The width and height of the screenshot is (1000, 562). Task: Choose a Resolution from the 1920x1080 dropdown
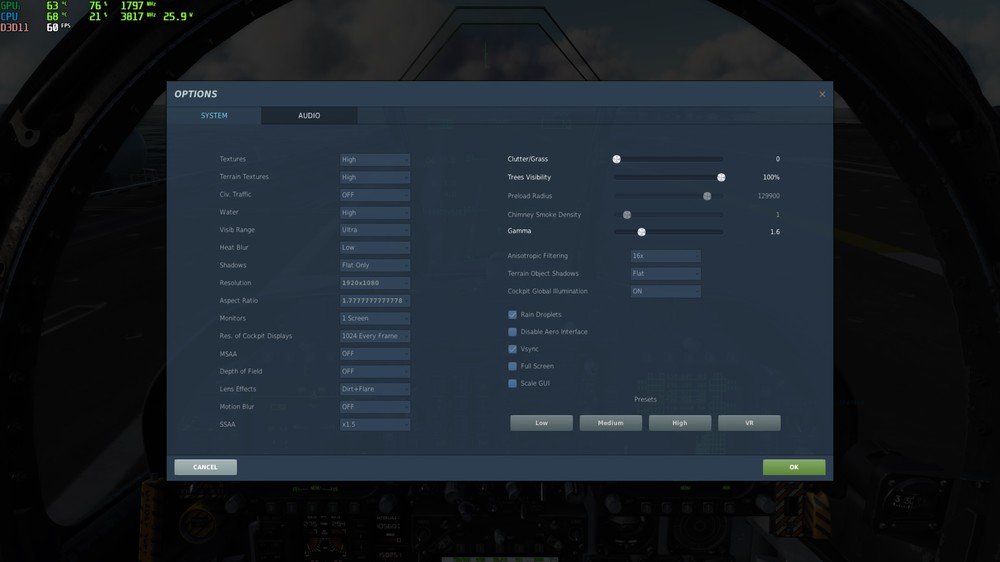coord(374,283)
